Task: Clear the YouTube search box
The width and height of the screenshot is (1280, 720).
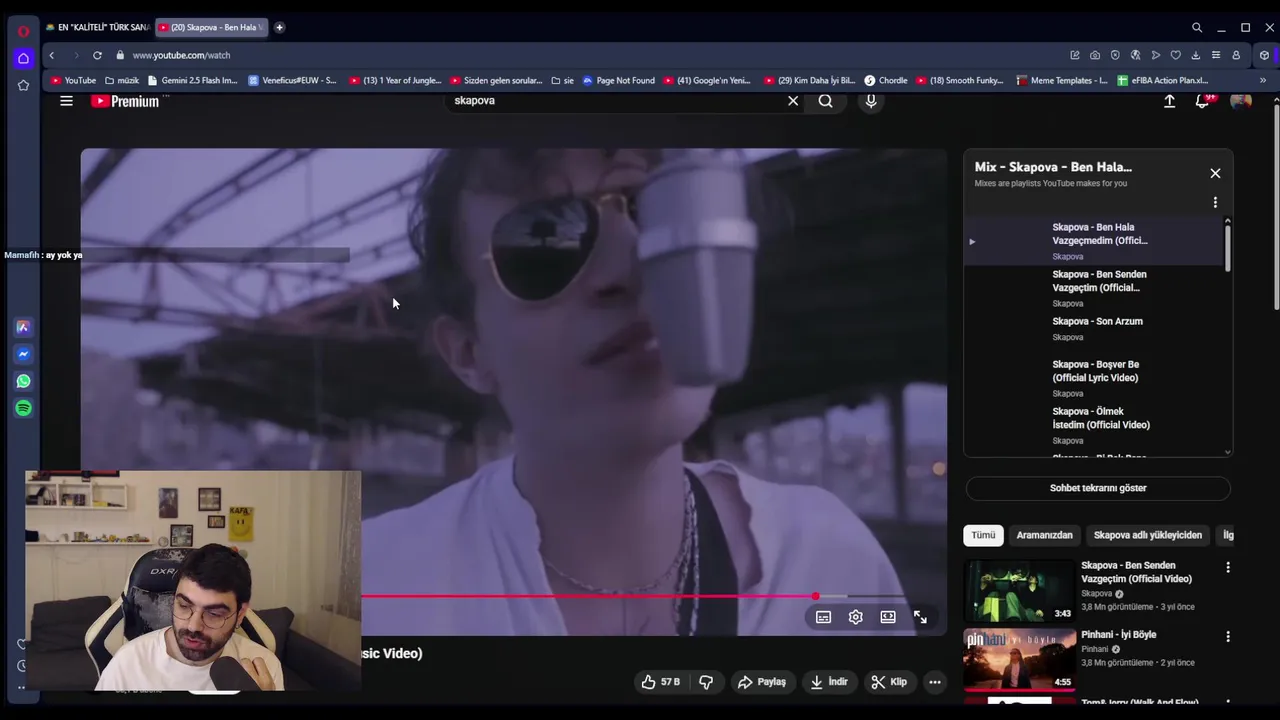Action: point(793,100)
